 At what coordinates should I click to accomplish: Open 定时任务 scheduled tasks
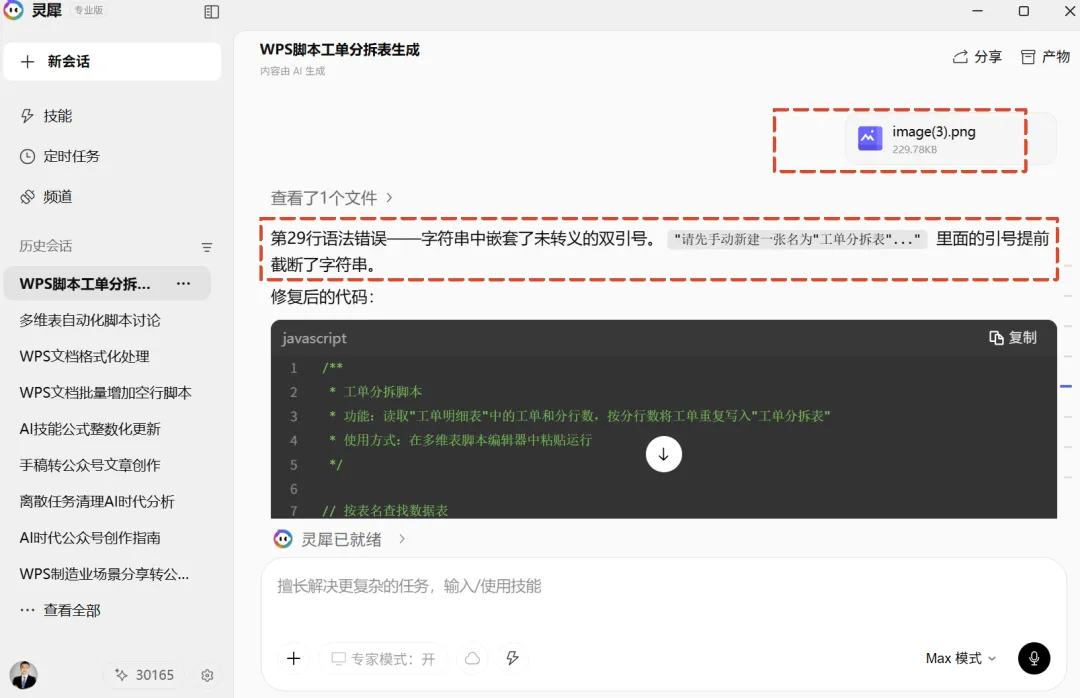60,156
